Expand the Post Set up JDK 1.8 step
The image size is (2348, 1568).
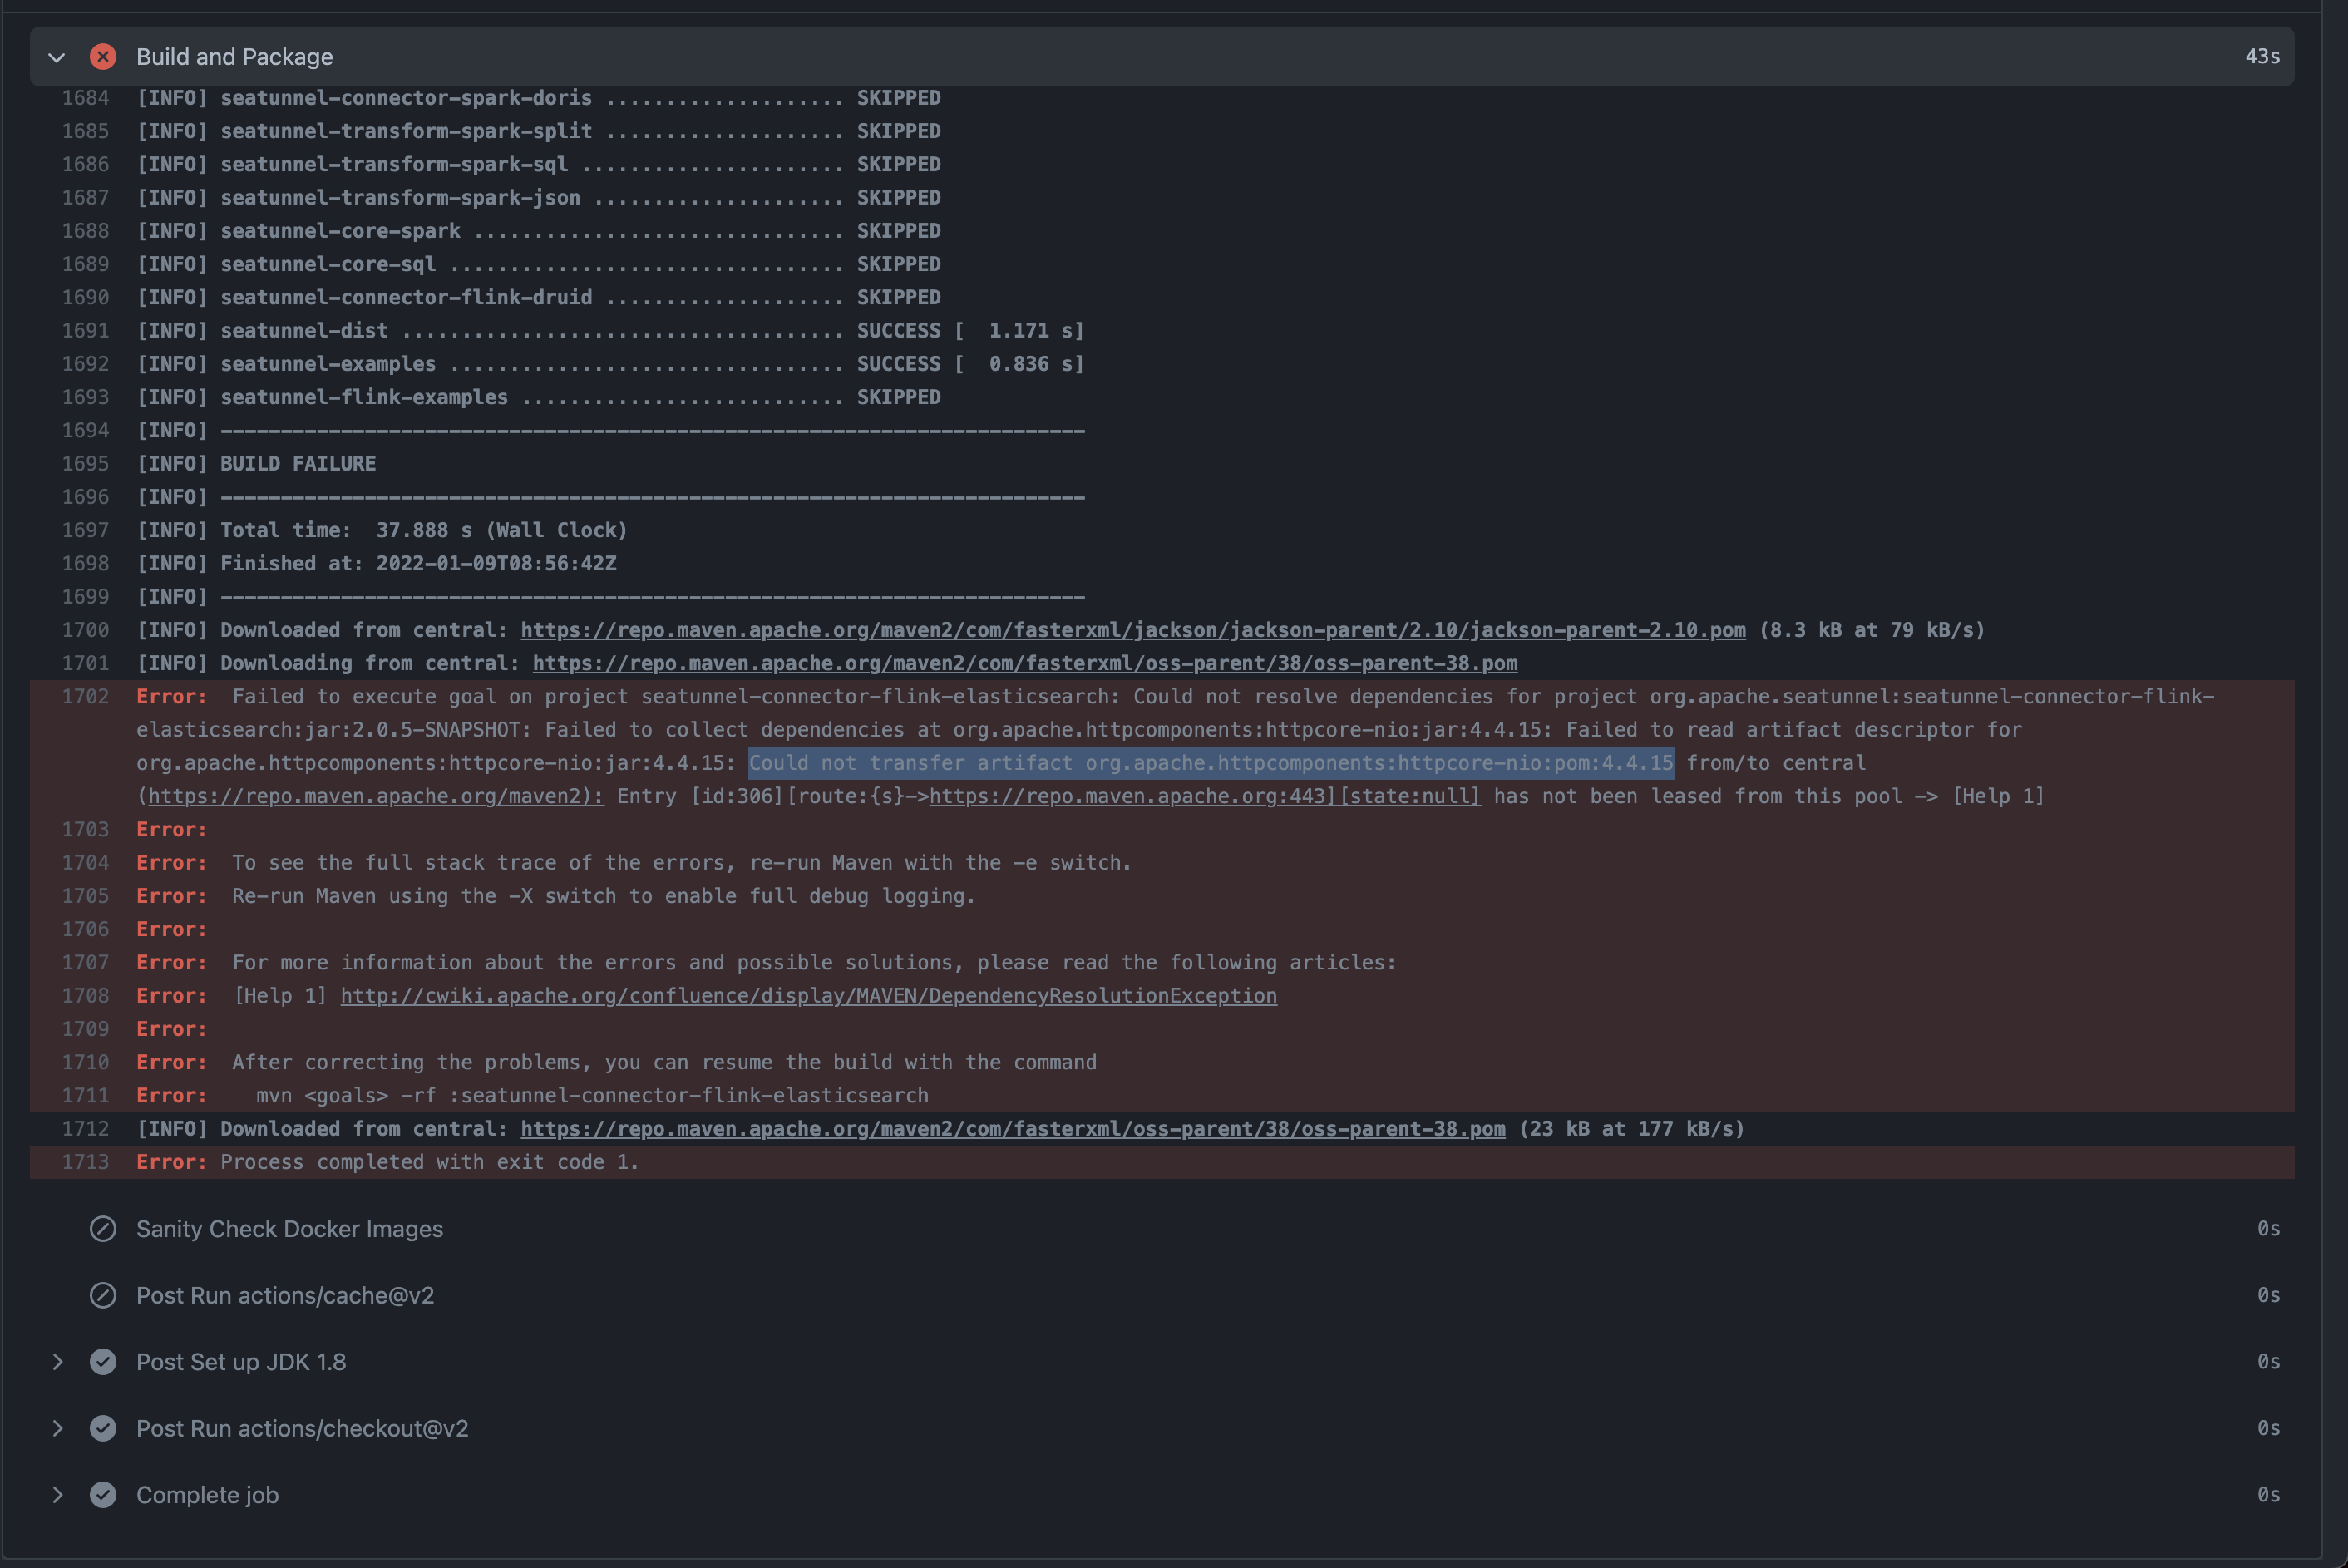[57, 1362]
